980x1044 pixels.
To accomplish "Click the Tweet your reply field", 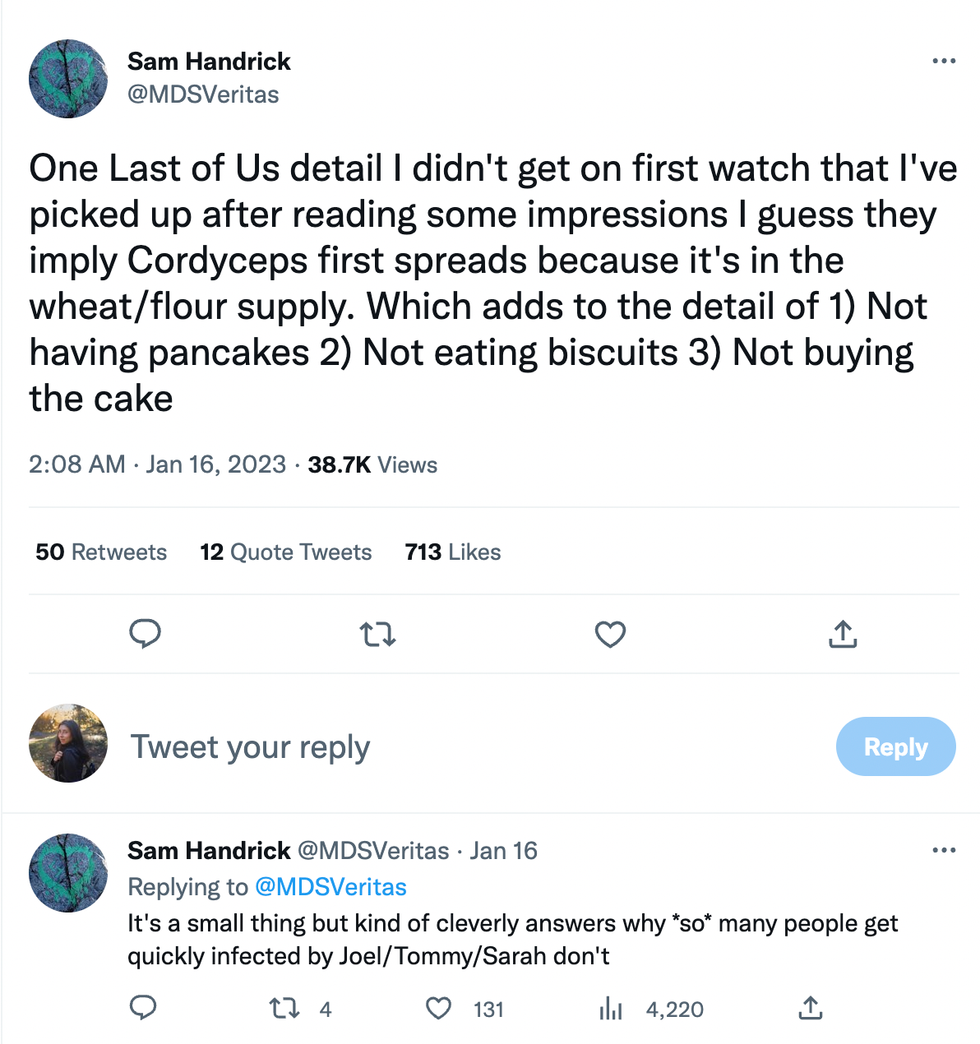I will click(250, 747).
